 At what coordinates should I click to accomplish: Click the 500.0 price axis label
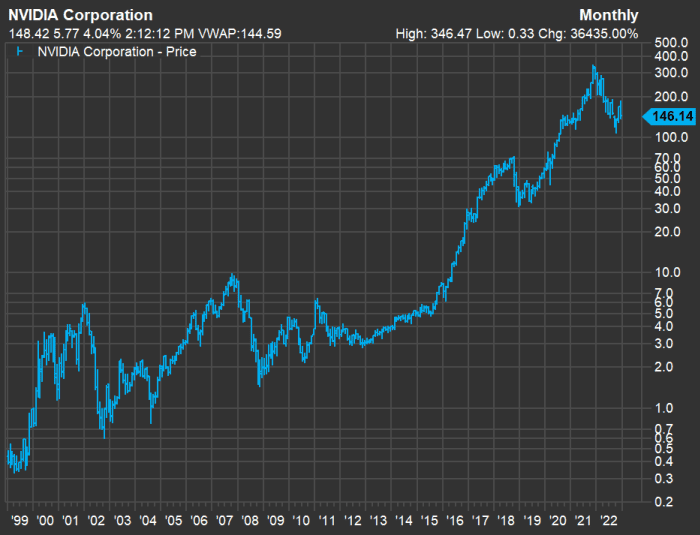pyautogui.click(x=671, y=43)
